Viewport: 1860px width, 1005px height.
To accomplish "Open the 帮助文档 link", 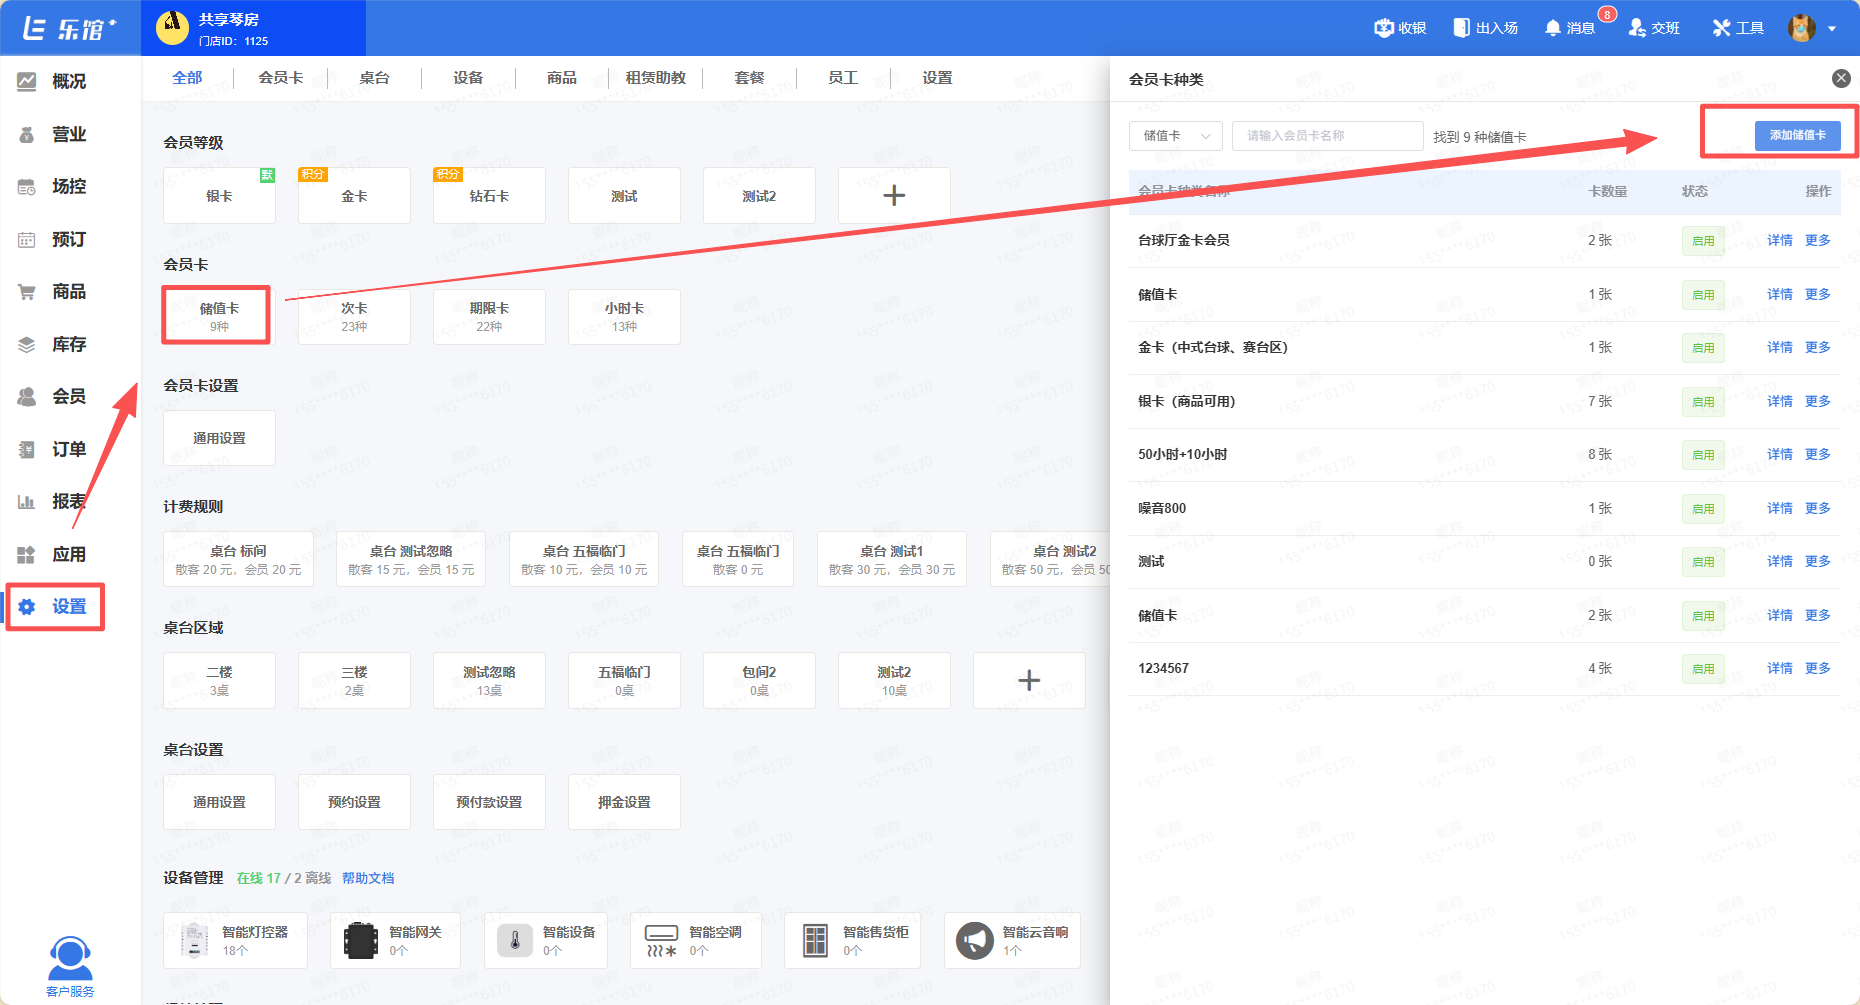I will coord(368,878).
